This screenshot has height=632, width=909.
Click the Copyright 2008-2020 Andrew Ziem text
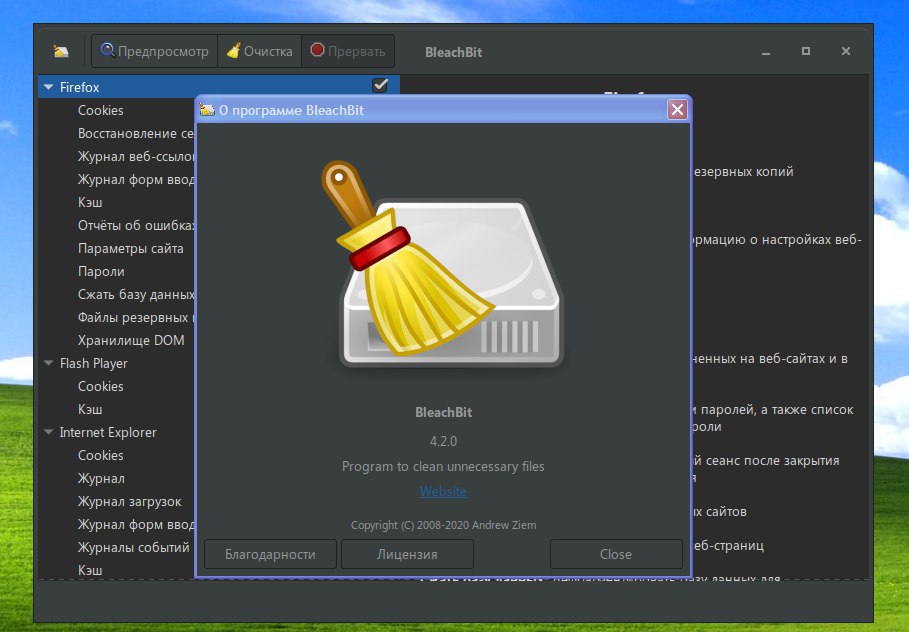point(443,525)
